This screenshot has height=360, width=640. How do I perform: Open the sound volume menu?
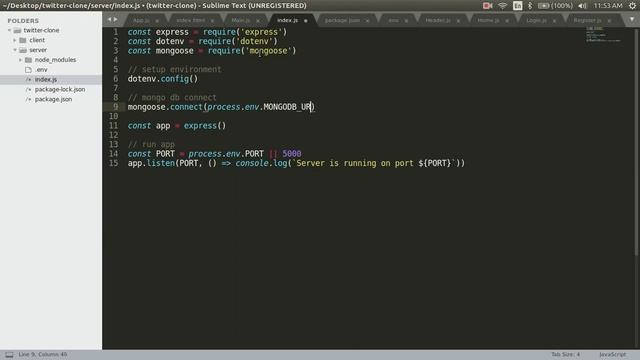[x=582, y=6]
